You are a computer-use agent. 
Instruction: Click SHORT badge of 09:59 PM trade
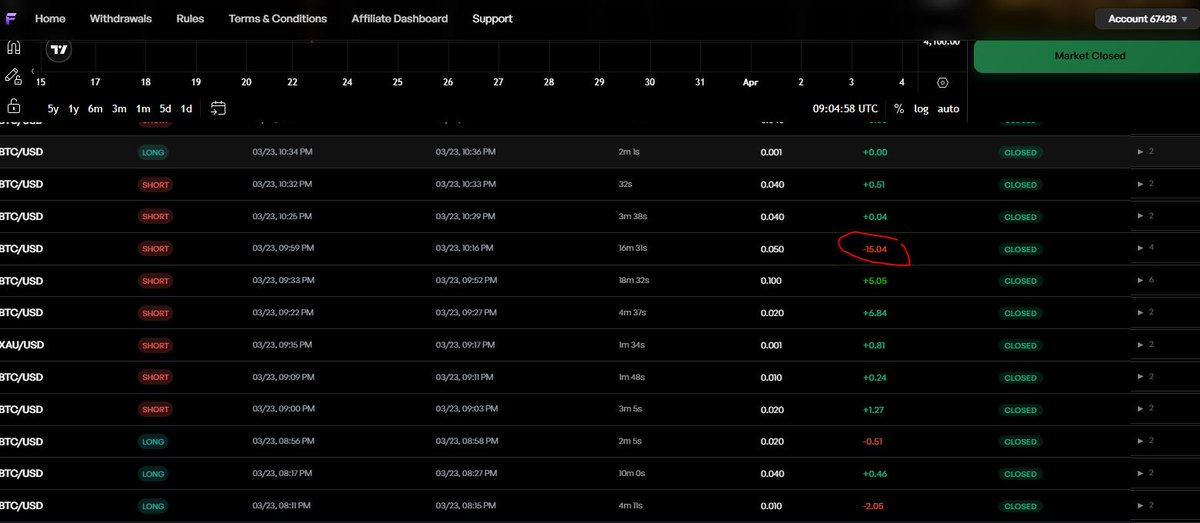155,249
